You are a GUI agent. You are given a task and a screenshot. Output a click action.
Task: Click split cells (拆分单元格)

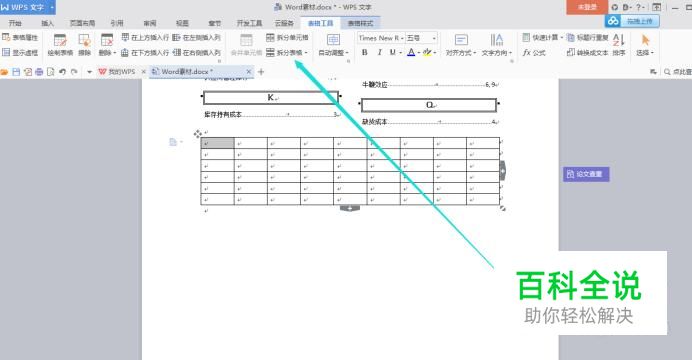point(287,38)
